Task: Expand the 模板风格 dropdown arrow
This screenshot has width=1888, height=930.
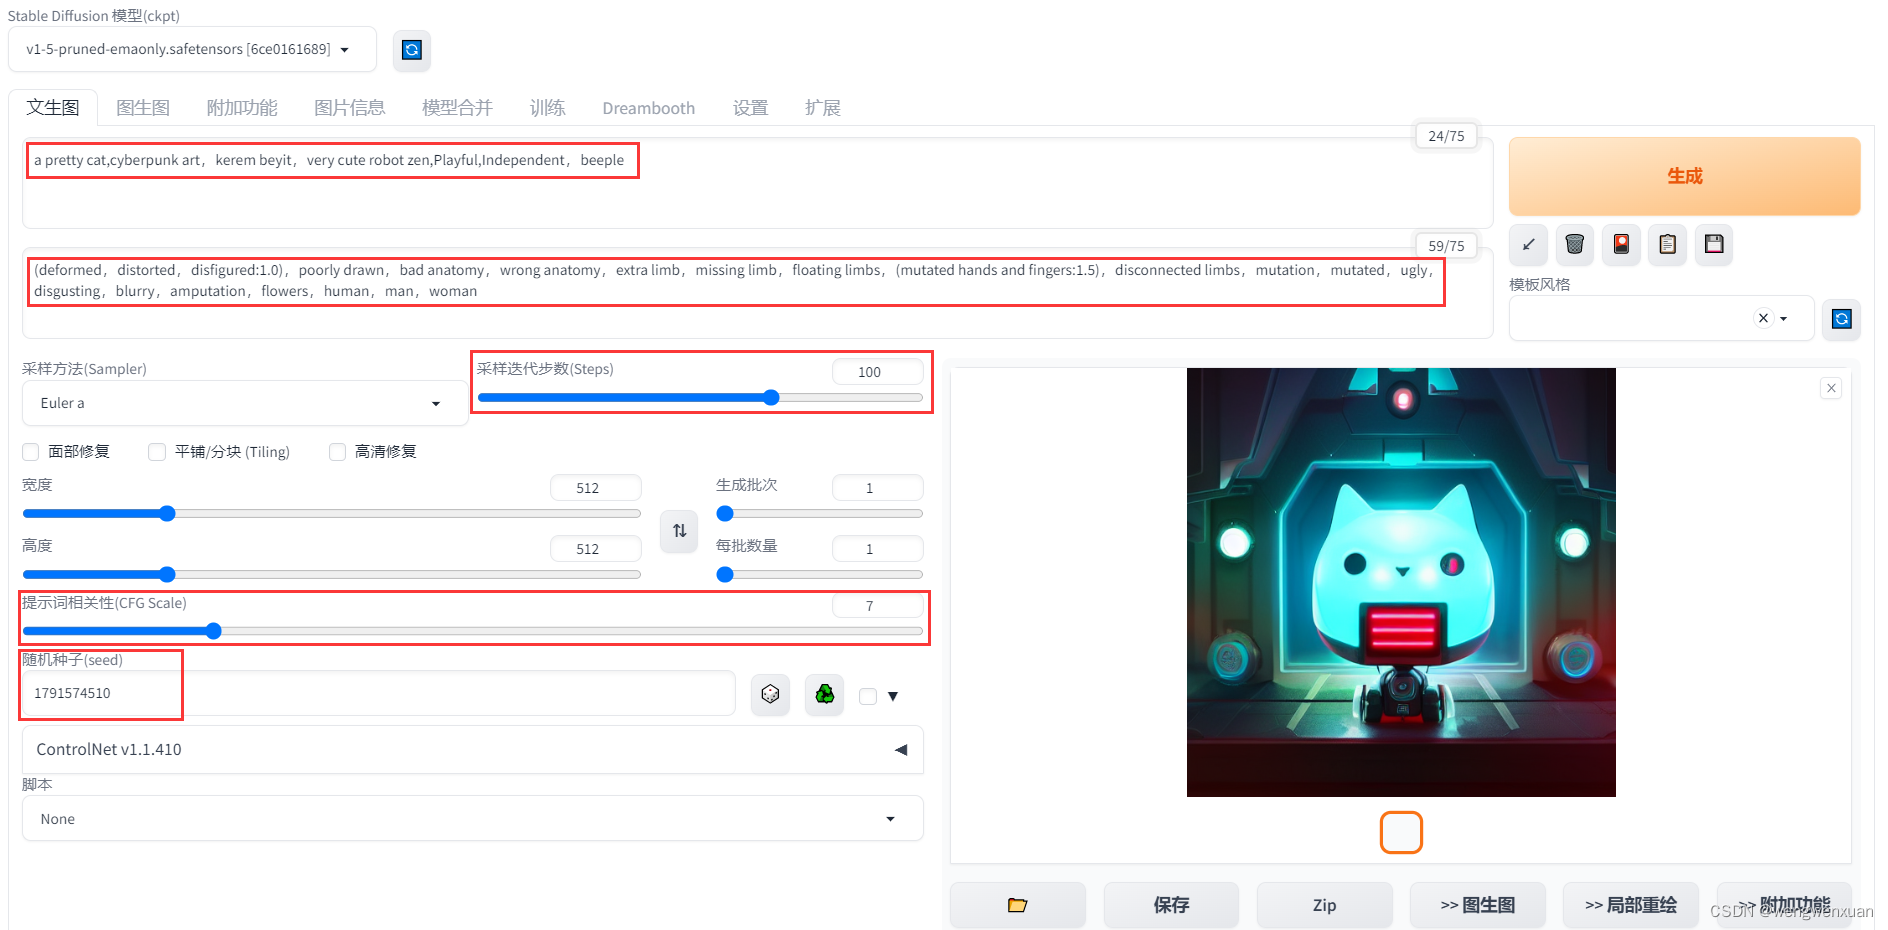Action: click(x=1784, y=319)
